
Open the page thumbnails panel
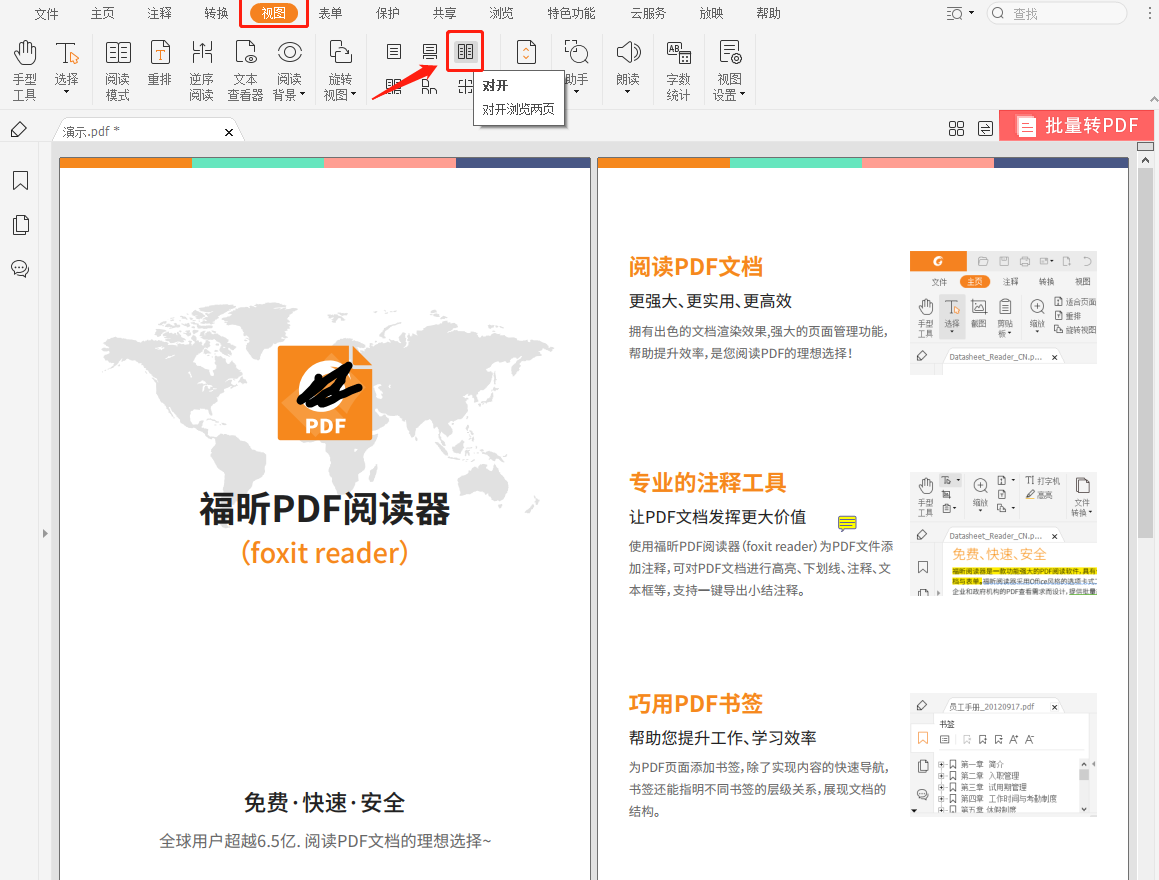[20, 225]
